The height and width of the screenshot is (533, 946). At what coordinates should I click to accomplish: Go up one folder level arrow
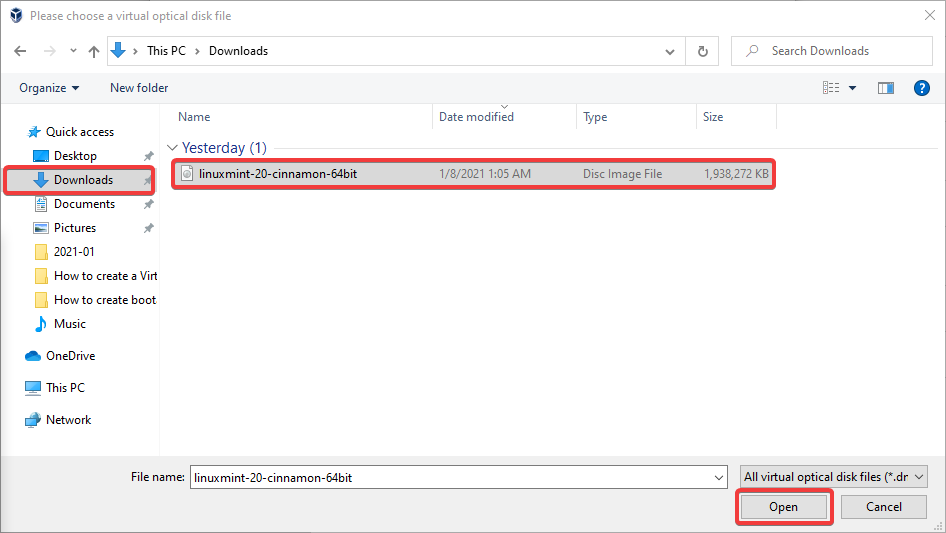[94, 51]
